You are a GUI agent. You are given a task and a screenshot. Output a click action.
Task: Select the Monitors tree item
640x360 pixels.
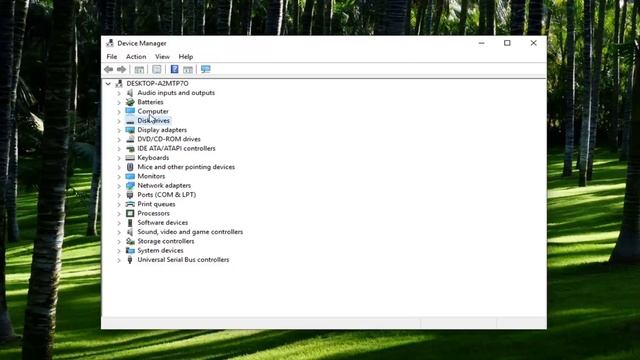[151, 176]
